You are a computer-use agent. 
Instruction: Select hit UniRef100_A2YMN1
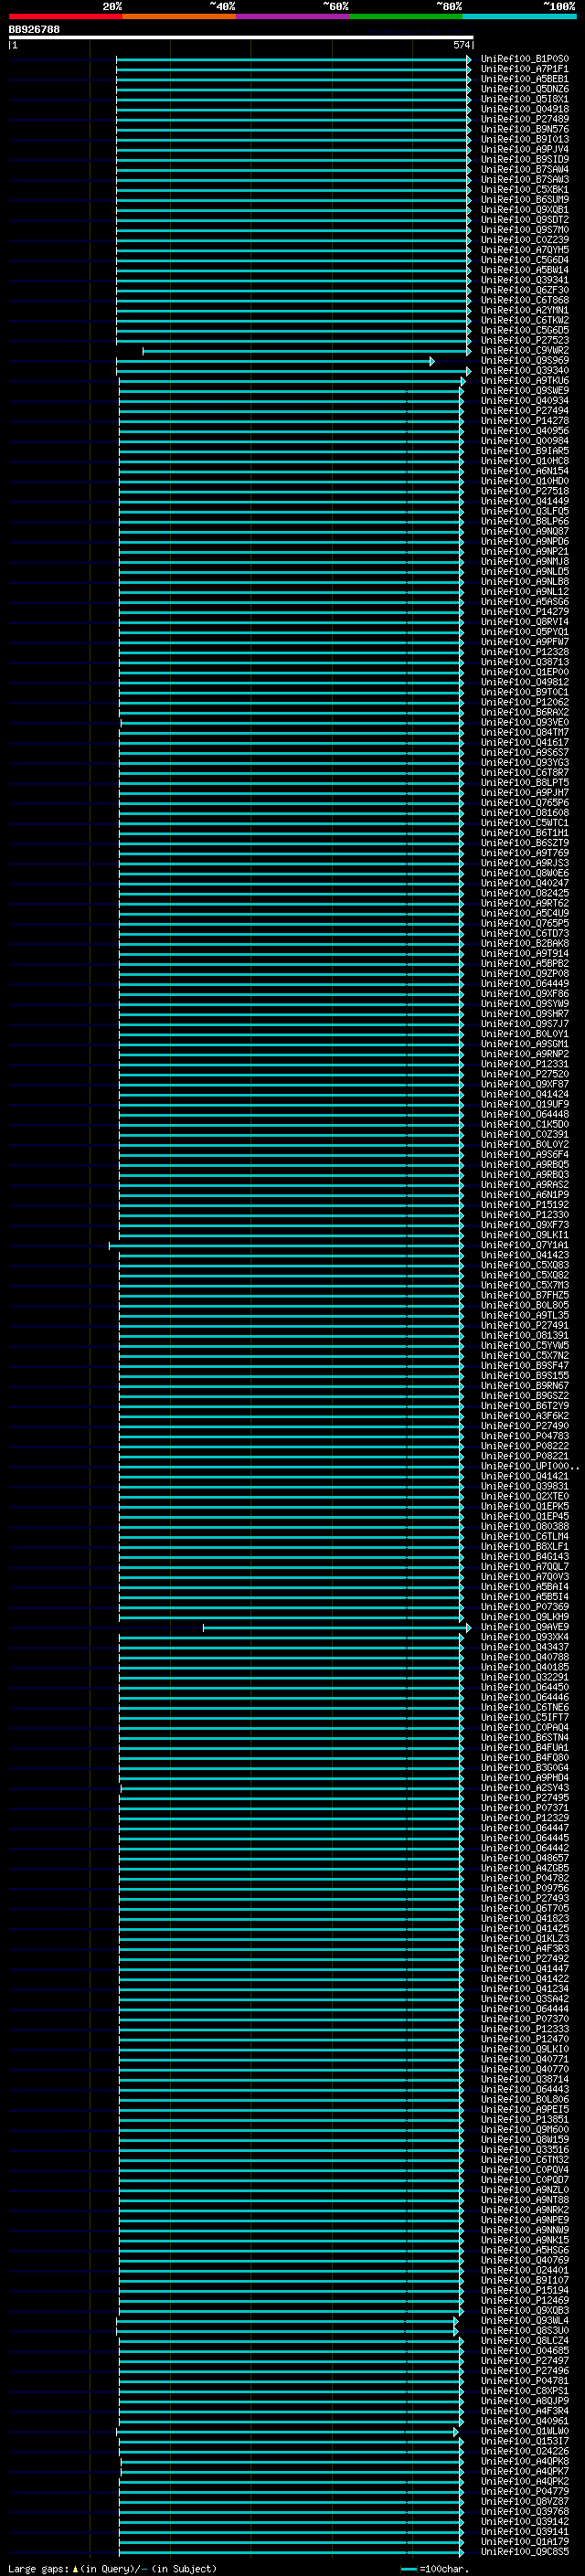click(x=524, y=310)
